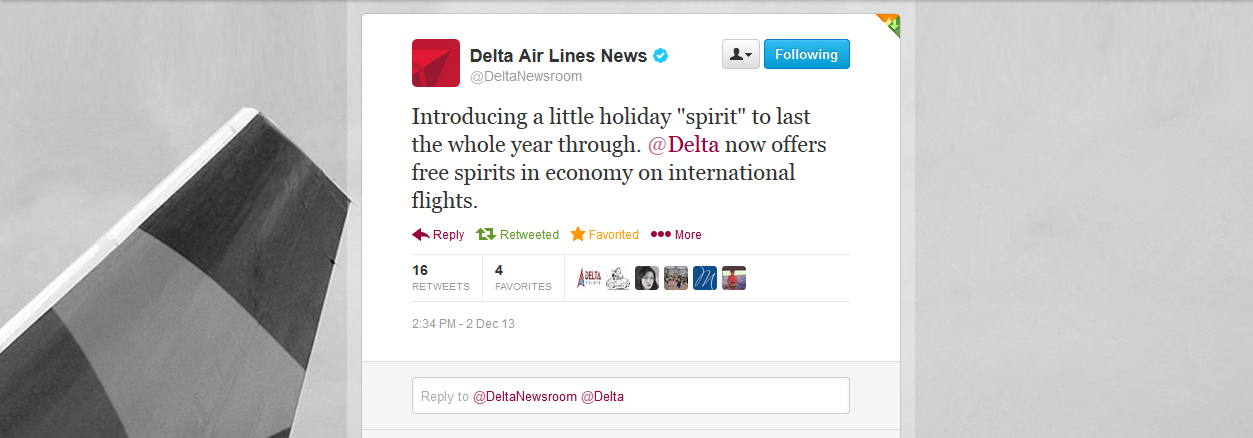Screen dimensions: 1253x438
Task: Click the Delta Pointe logo avatar
Action: click(x=590, y=278)
